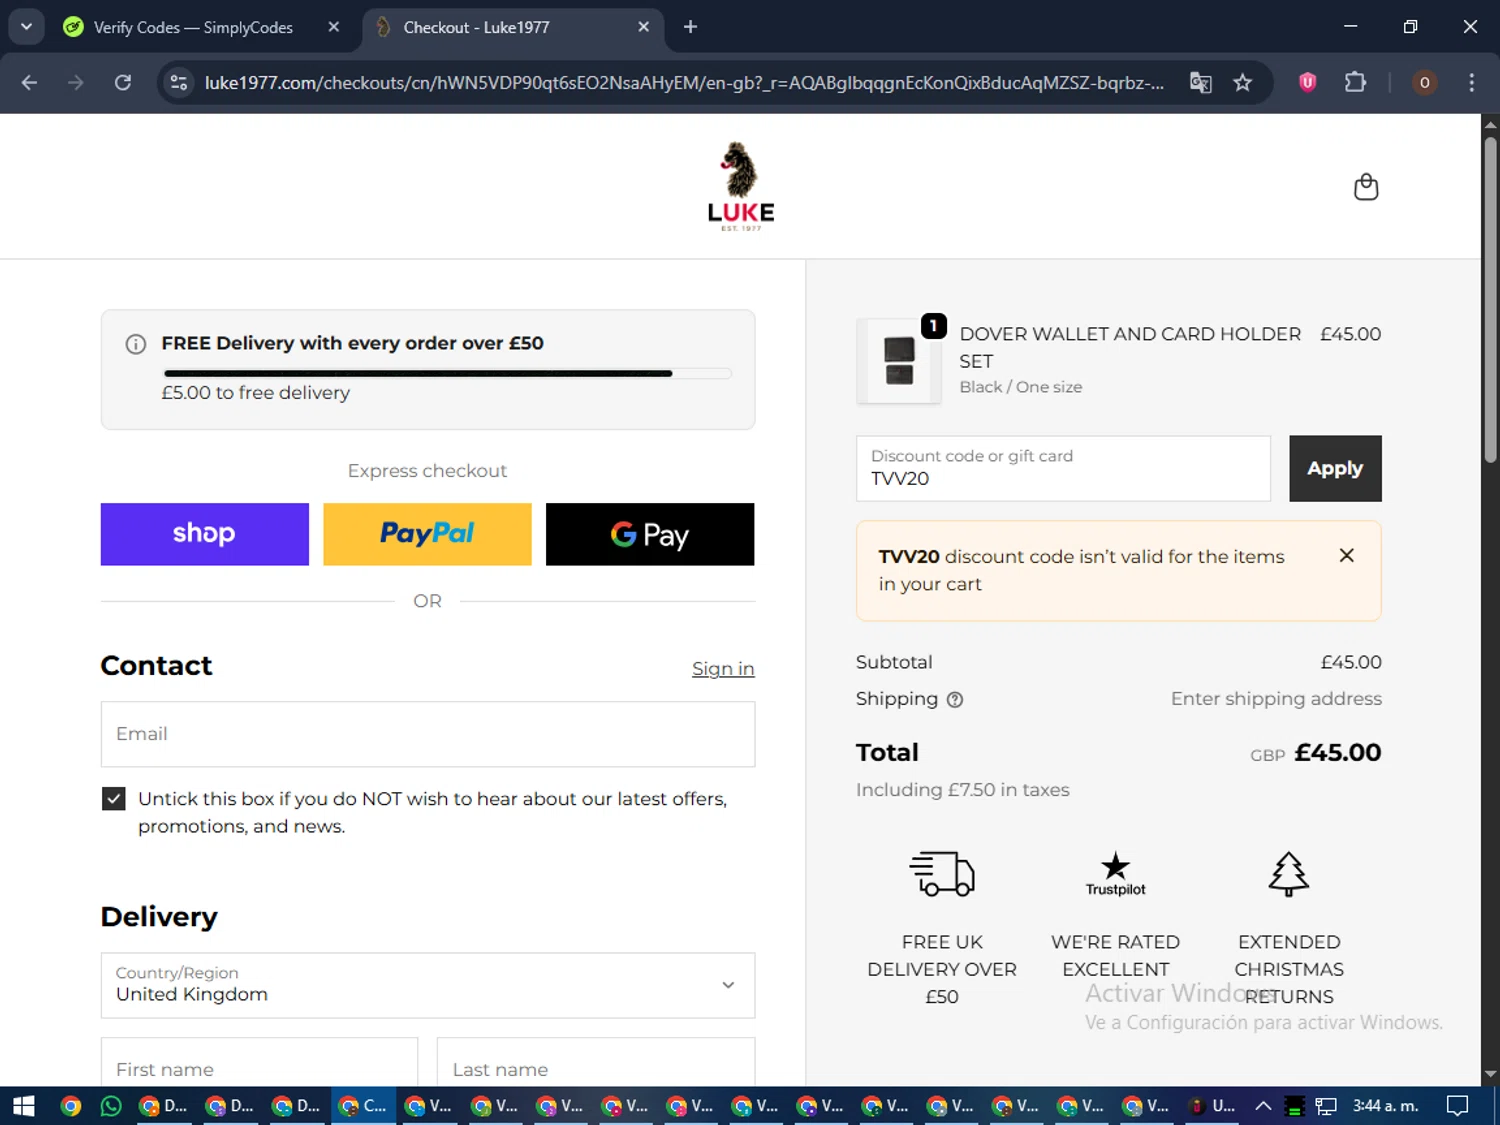Click the translate page icon
1500x1125 pixels.
click(x=1201, y=82)
